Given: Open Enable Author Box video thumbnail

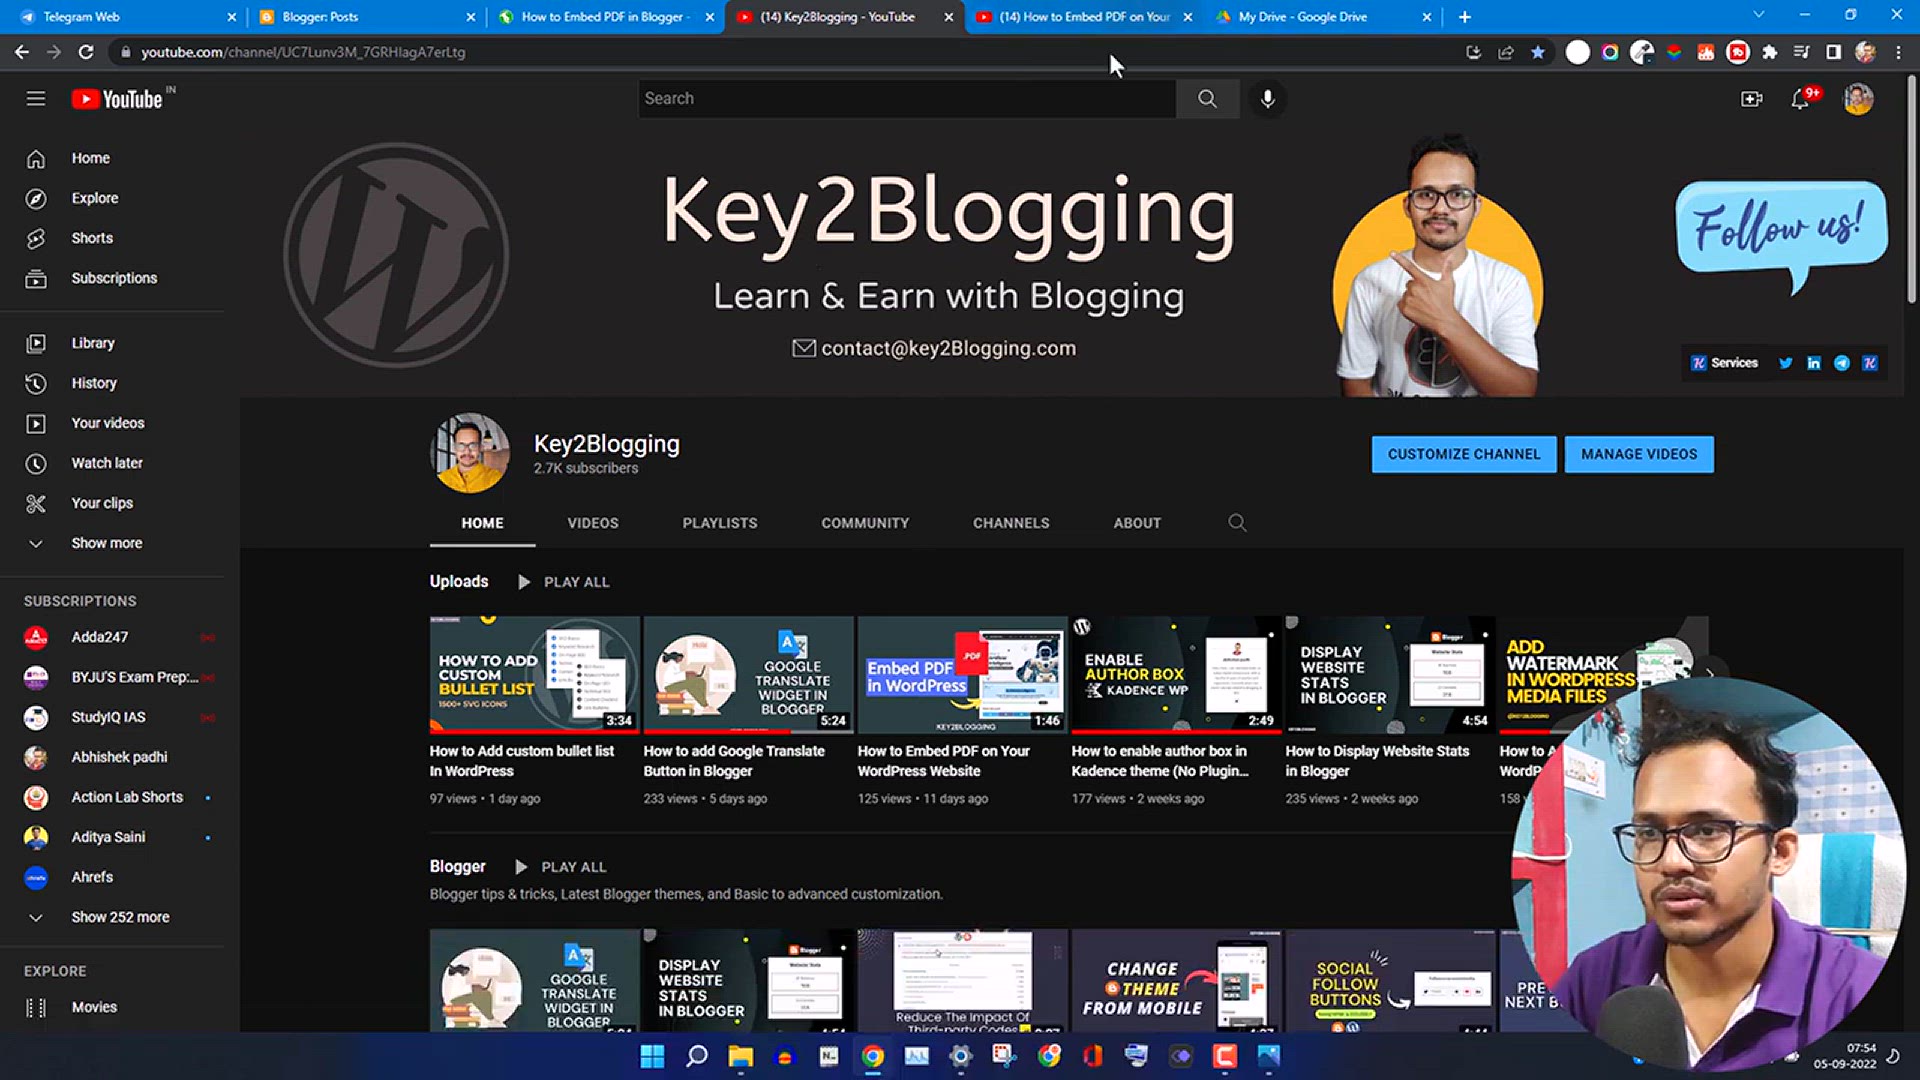Looking at the screenshot, I should point(1176,675).
